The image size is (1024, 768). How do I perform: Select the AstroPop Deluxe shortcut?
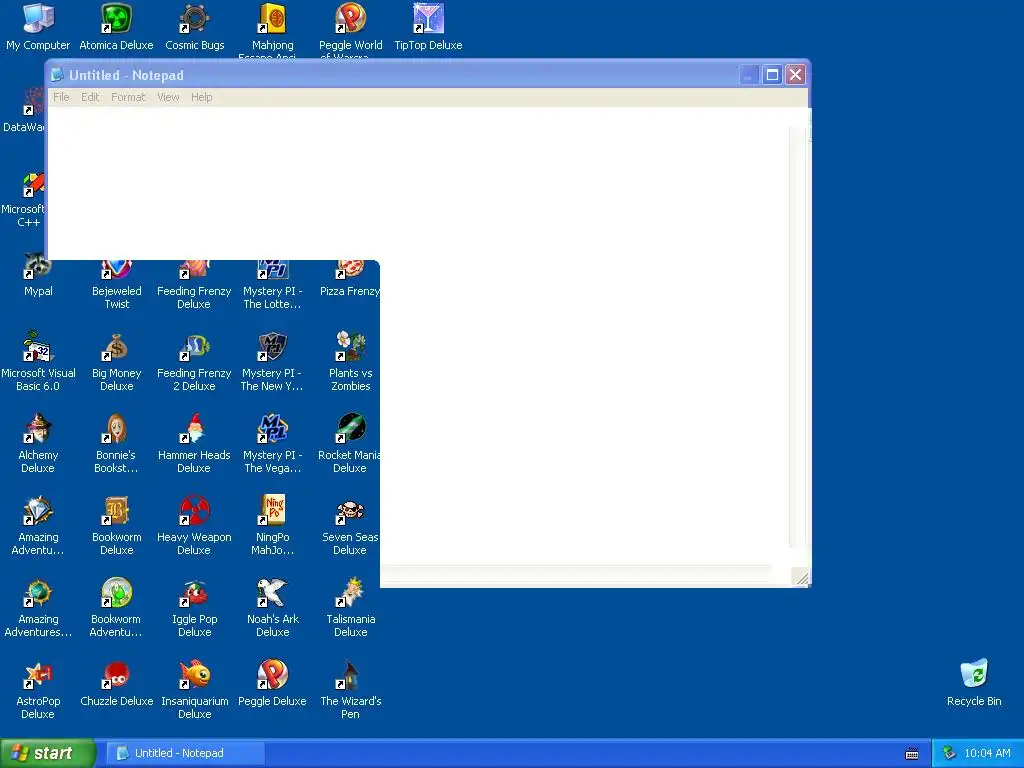point(38,690)
